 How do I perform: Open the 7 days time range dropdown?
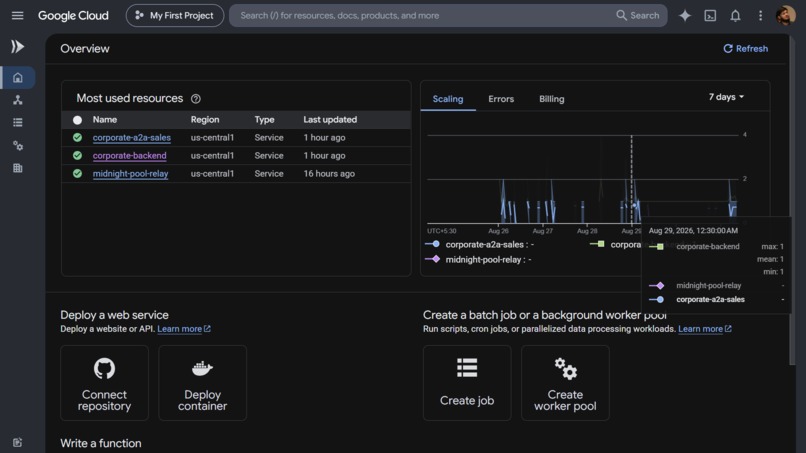[726, 97]
